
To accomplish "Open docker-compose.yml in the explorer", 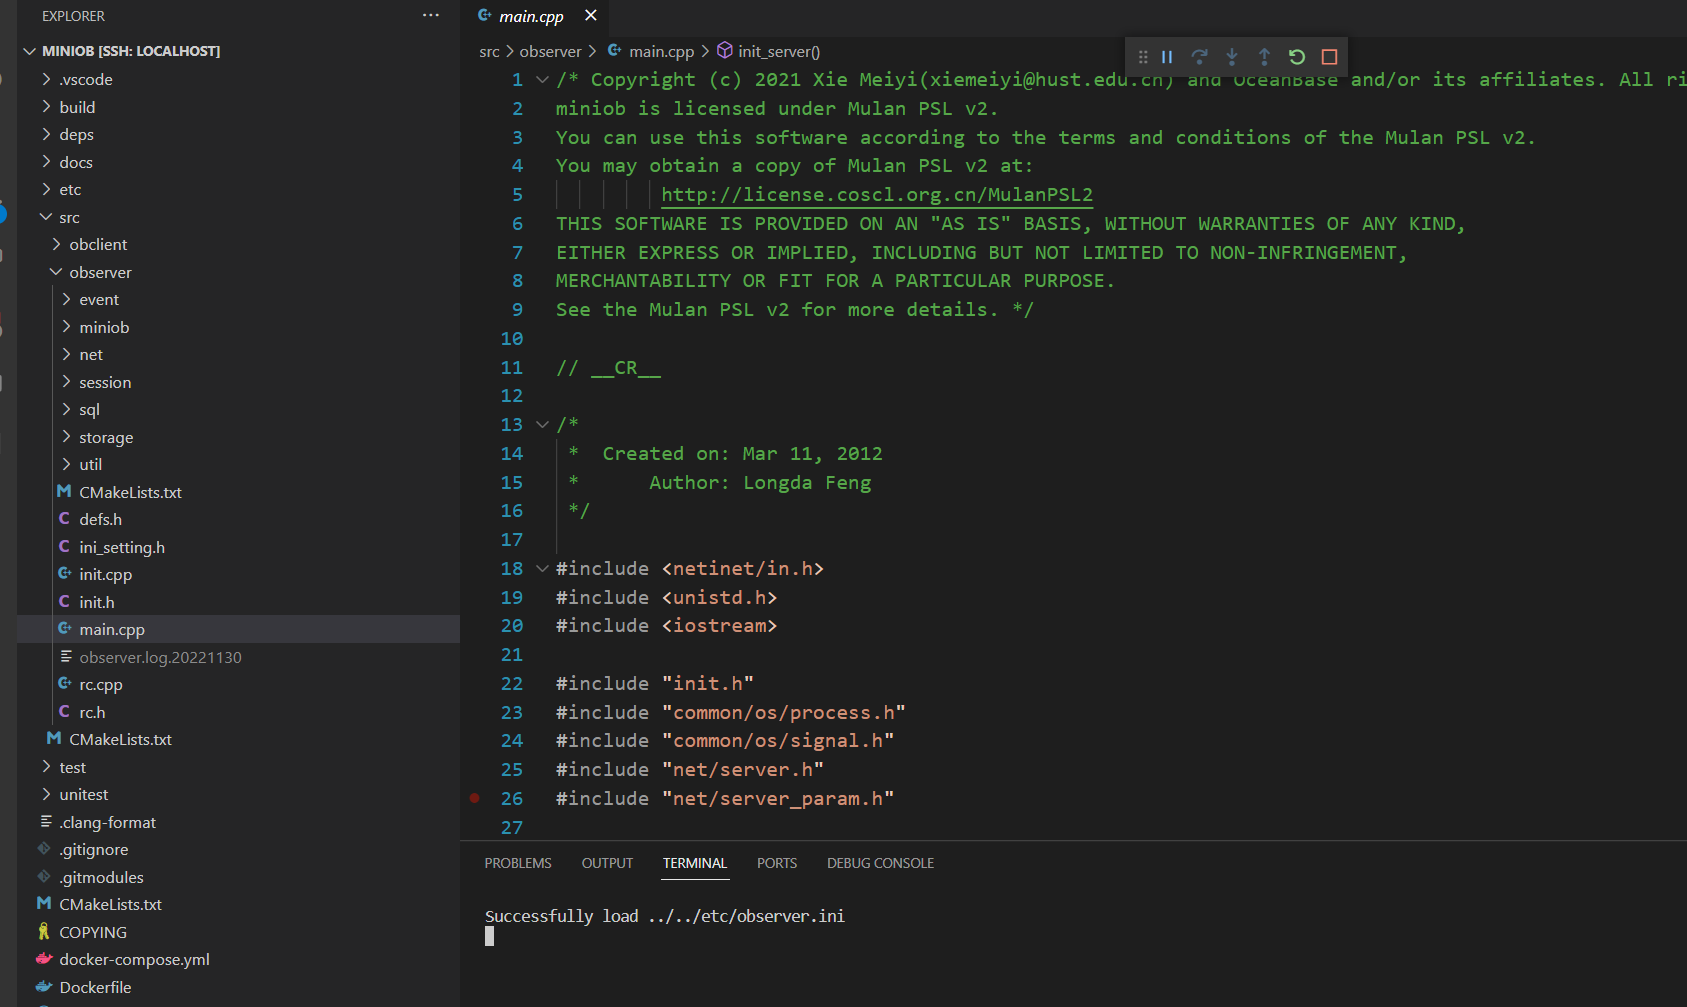I will [x=134, y=959].
